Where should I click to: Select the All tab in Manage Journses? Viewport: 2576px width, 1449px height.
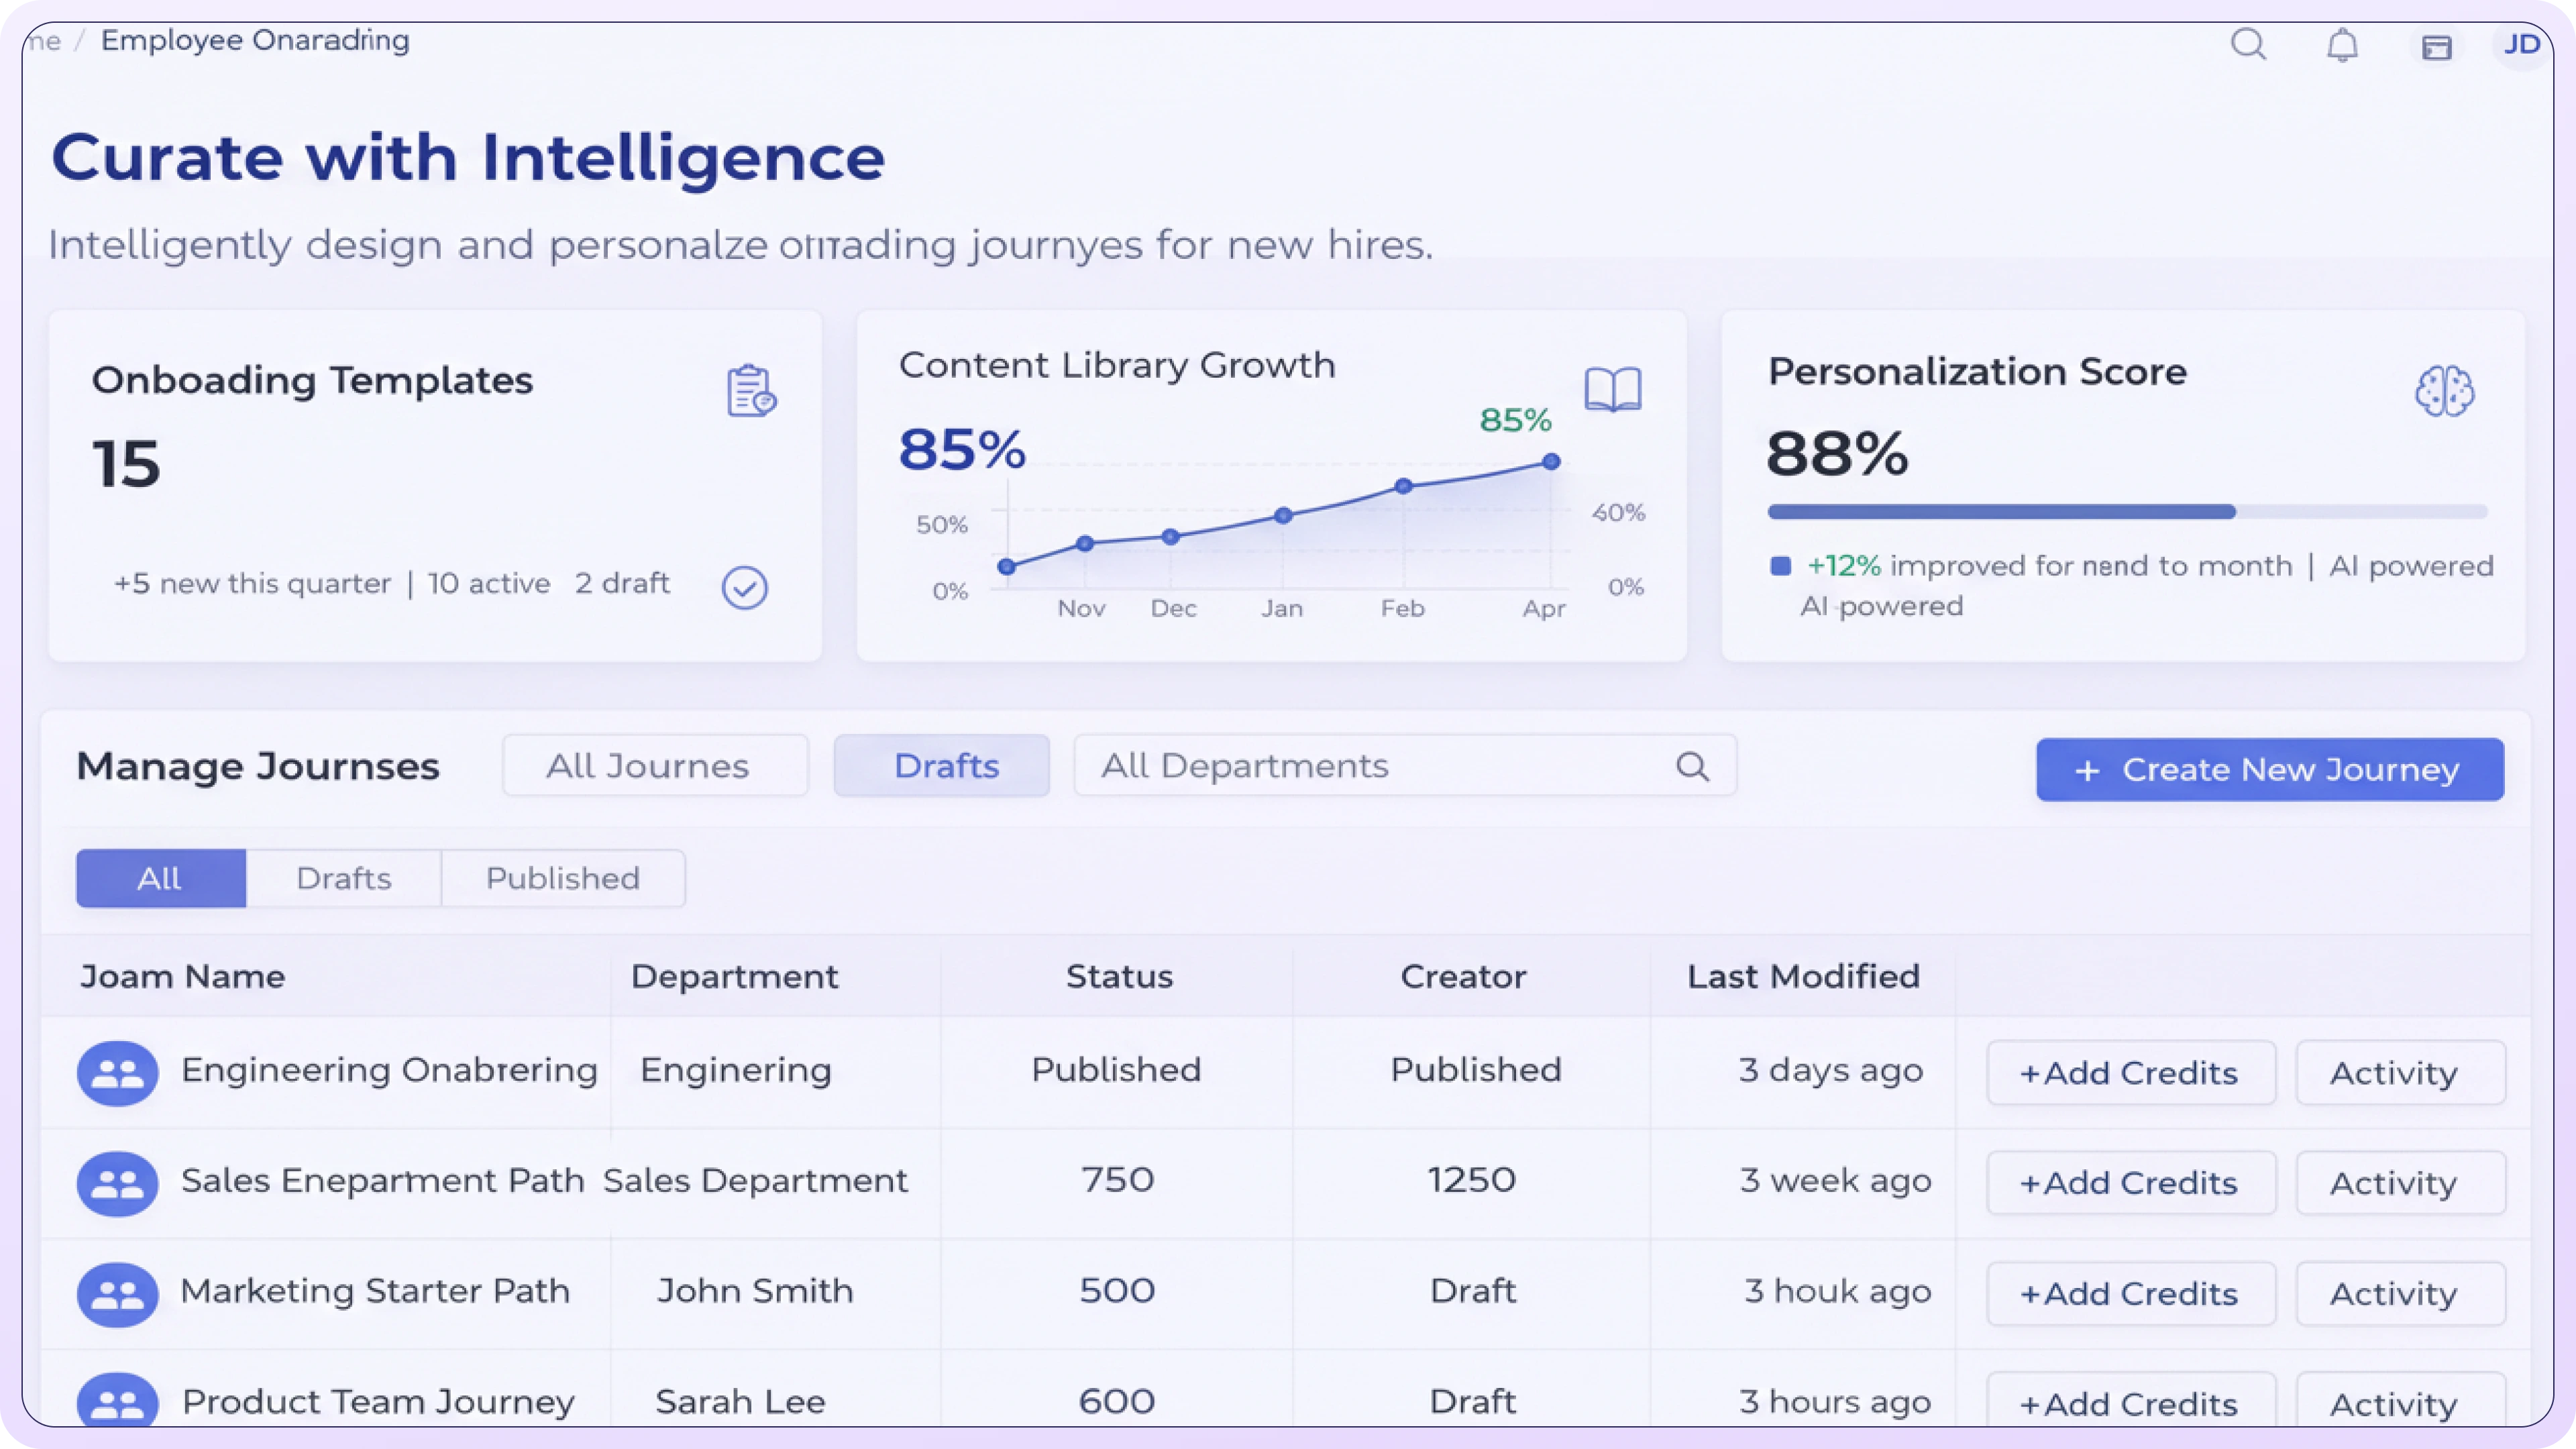160,878
